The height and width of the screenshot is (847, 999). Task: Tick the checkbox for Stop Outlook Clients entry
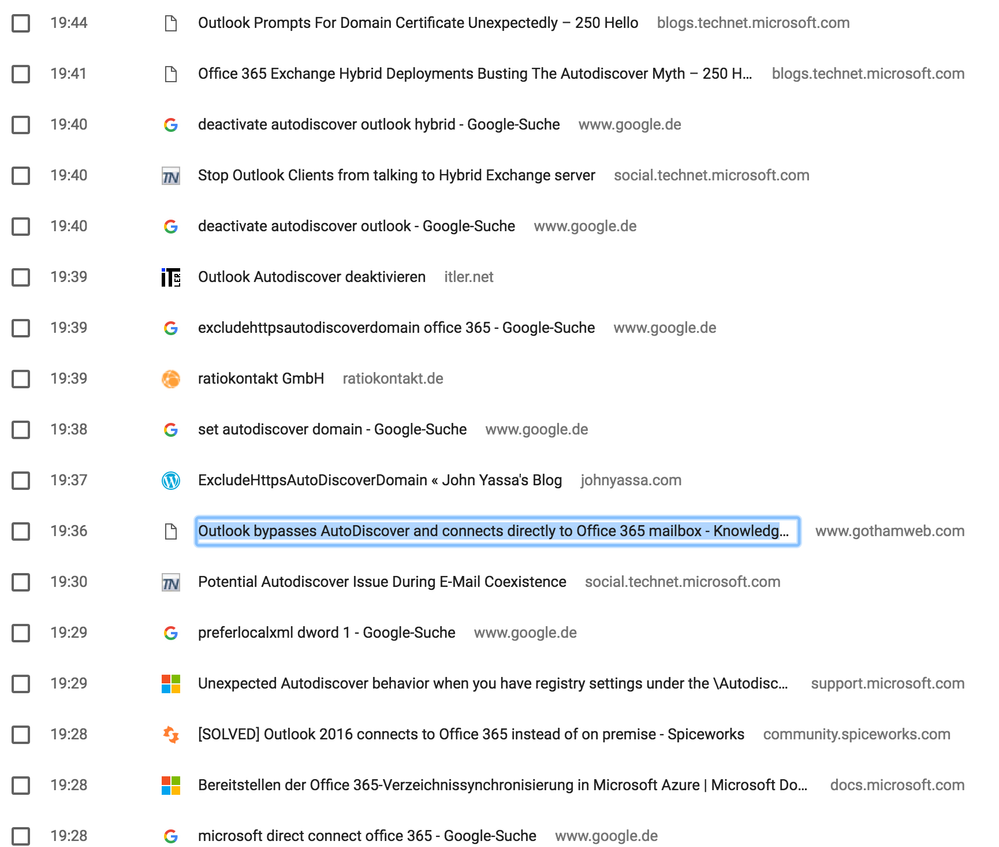[21, 175]
